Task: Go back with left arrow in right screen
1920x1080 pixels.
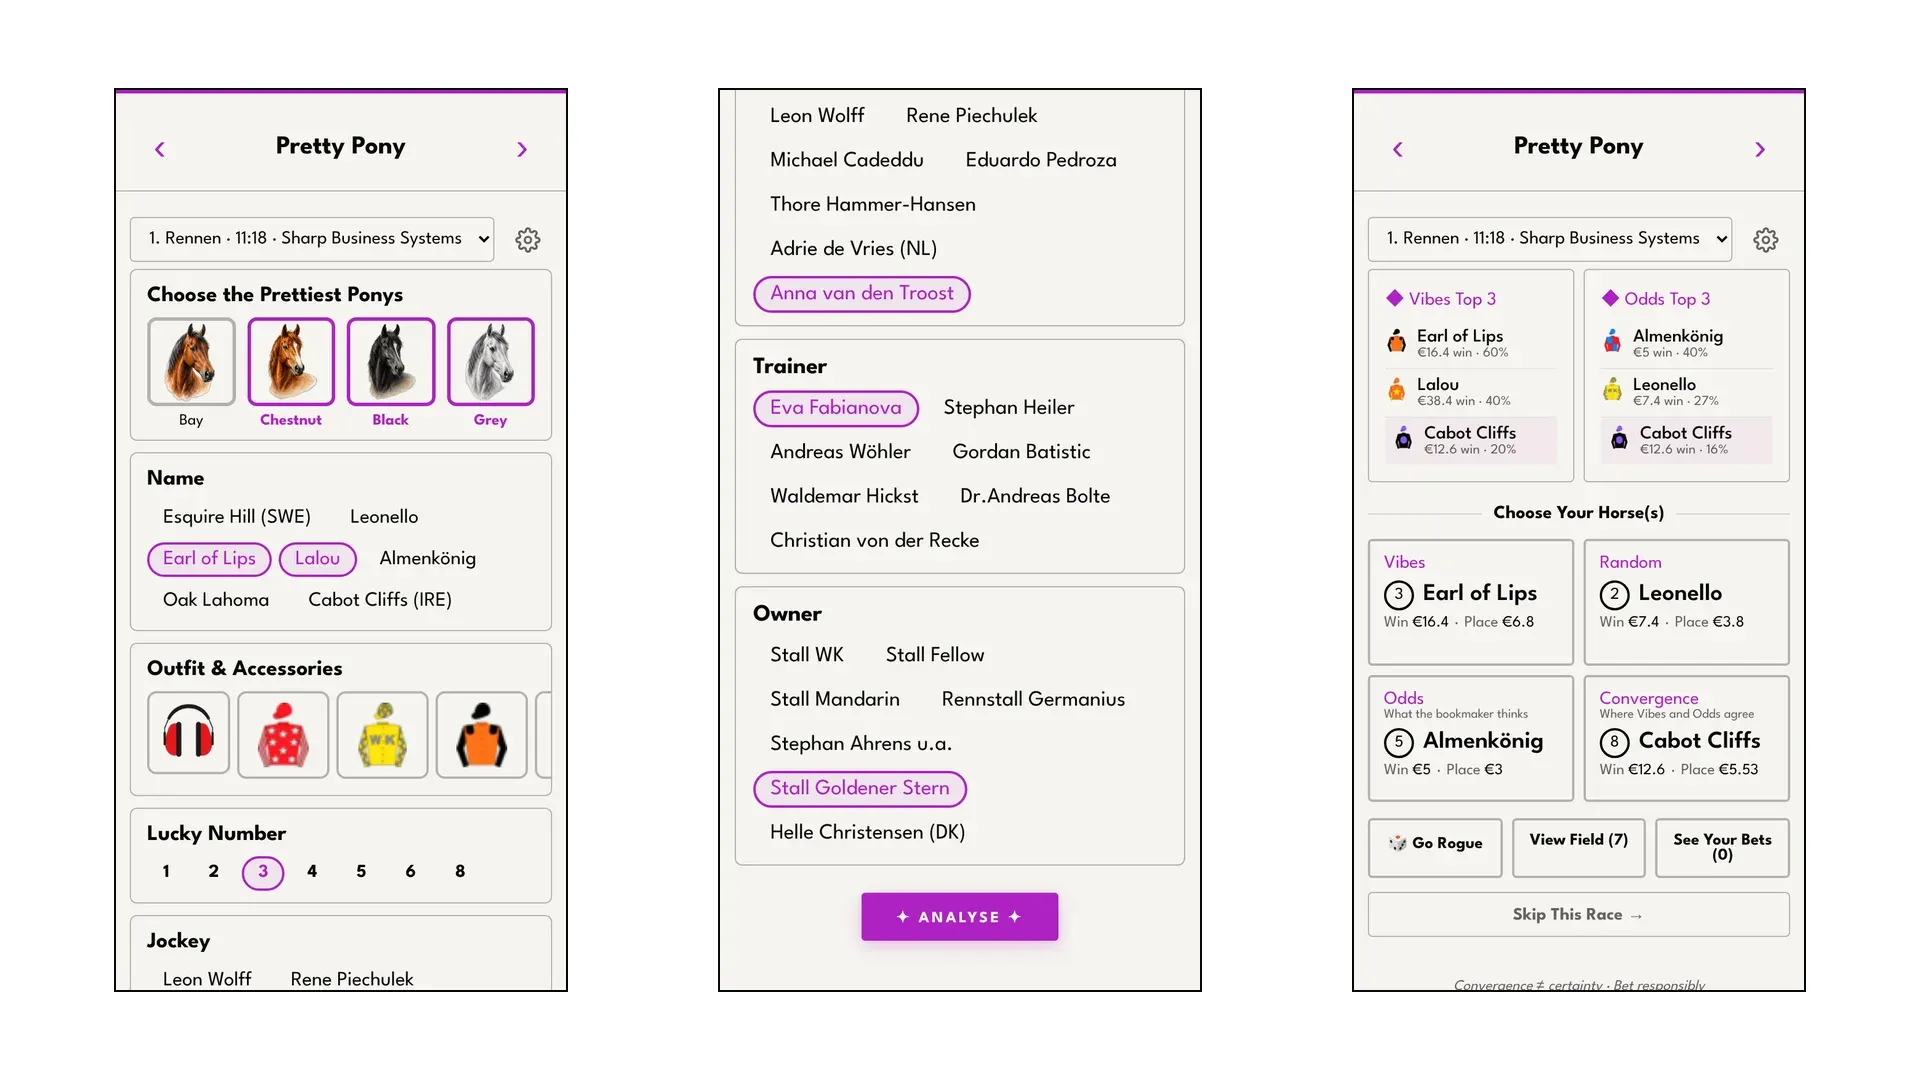Action: pos(1398,149)
